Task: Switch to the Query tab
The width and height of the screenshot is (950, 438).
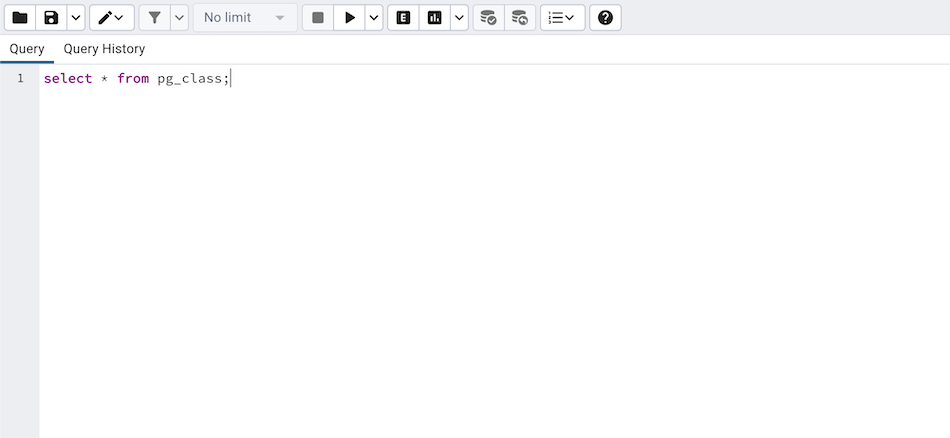Action: 27,49
